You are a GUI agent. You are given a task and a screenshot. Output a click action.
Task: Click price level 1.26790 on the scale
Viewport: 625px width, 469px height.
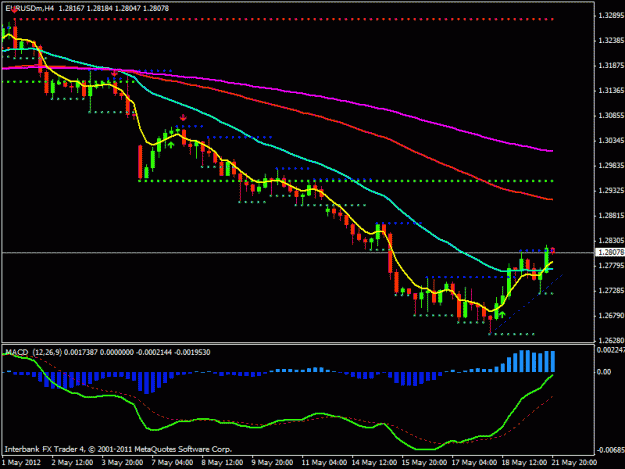(611, 316)
